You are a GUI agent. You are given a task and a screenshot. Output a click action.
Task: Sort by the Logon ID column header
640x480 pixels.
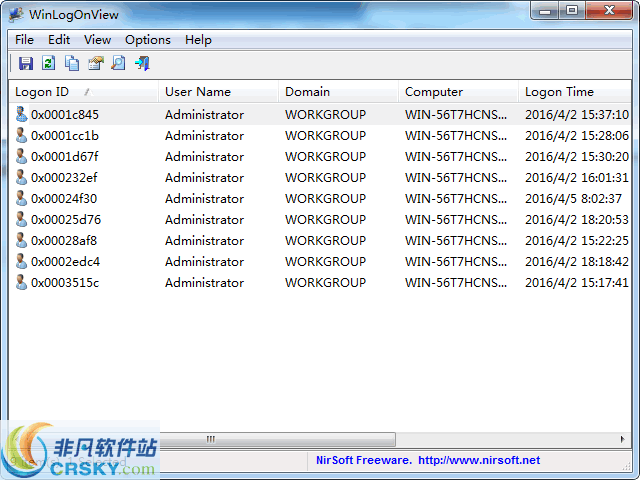(x=83, y=92)
